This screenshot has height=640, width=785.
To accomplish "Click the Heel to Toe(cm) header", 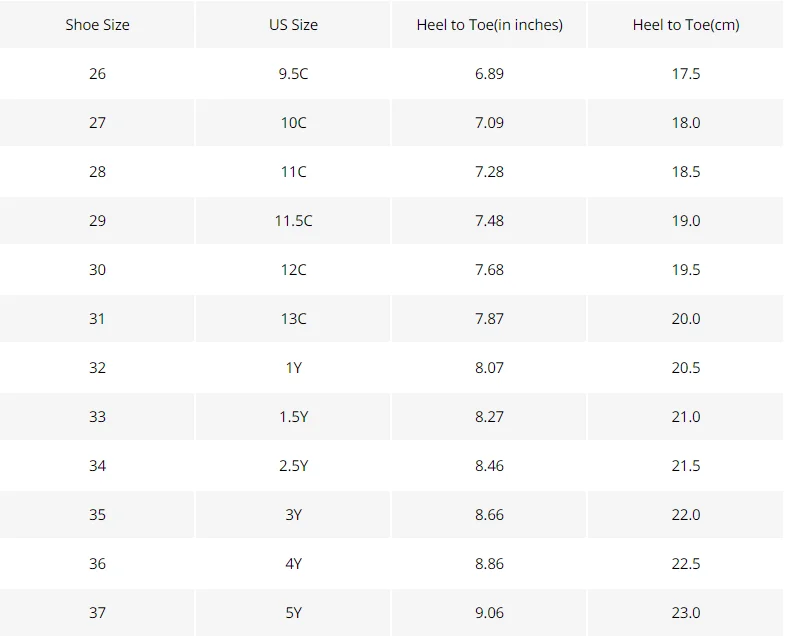I will (x=686, y=25).
